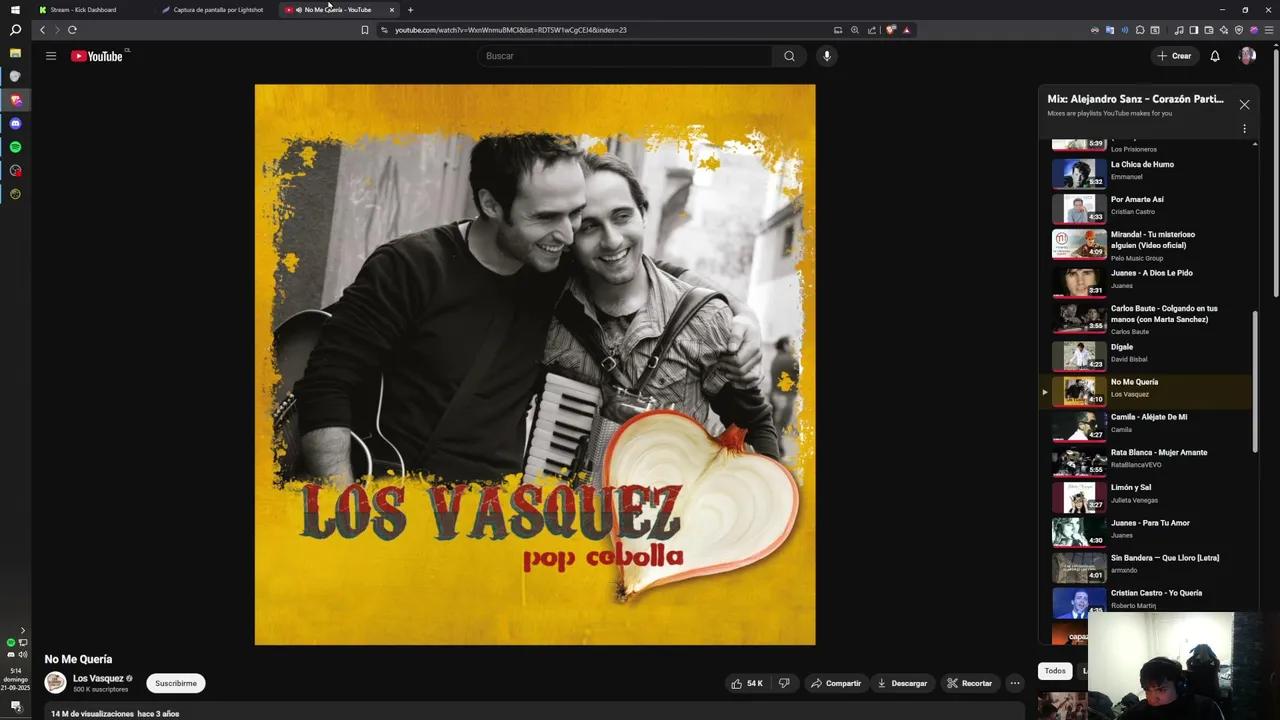Close the Mix playlist panel

coord(1244,104)
